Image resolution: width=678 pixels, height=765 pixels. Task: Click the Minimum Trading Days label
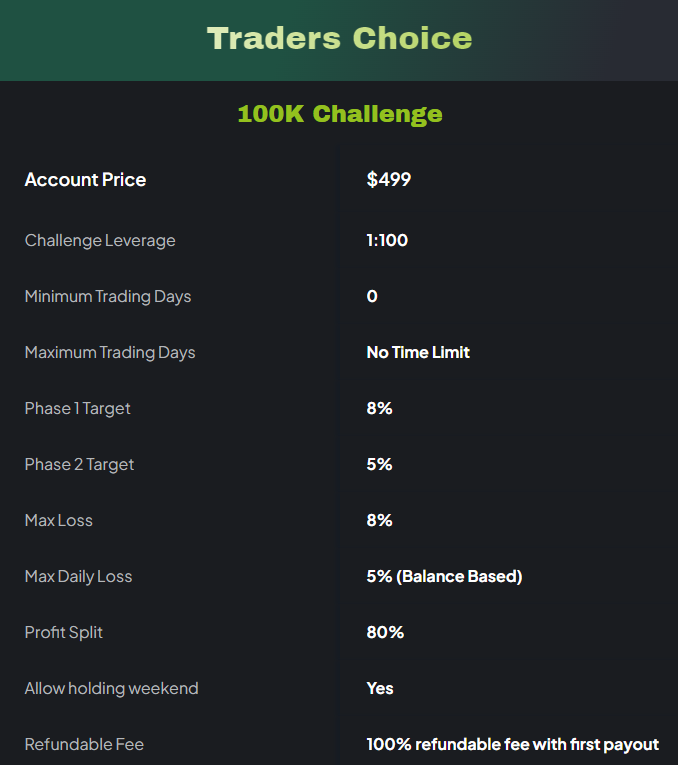point(108,297)
